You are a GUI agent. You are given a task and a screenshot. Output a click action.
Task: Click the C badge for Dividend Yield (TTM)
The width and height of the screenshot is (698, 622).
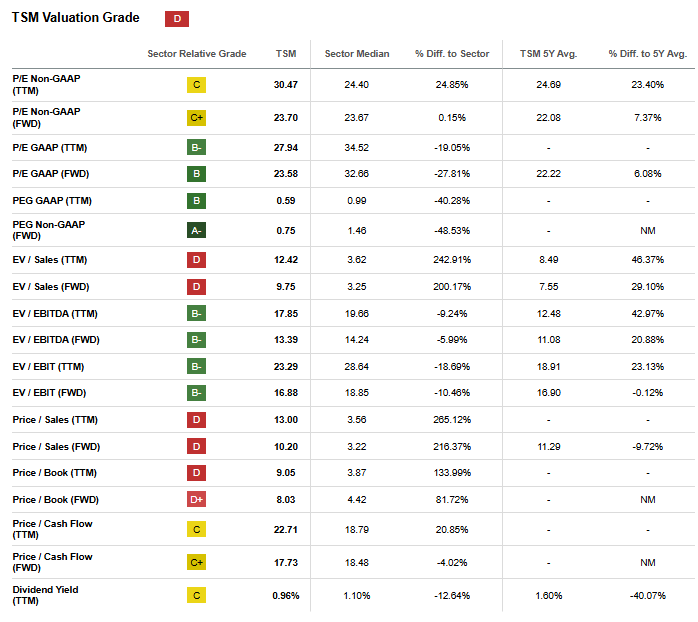196,595
